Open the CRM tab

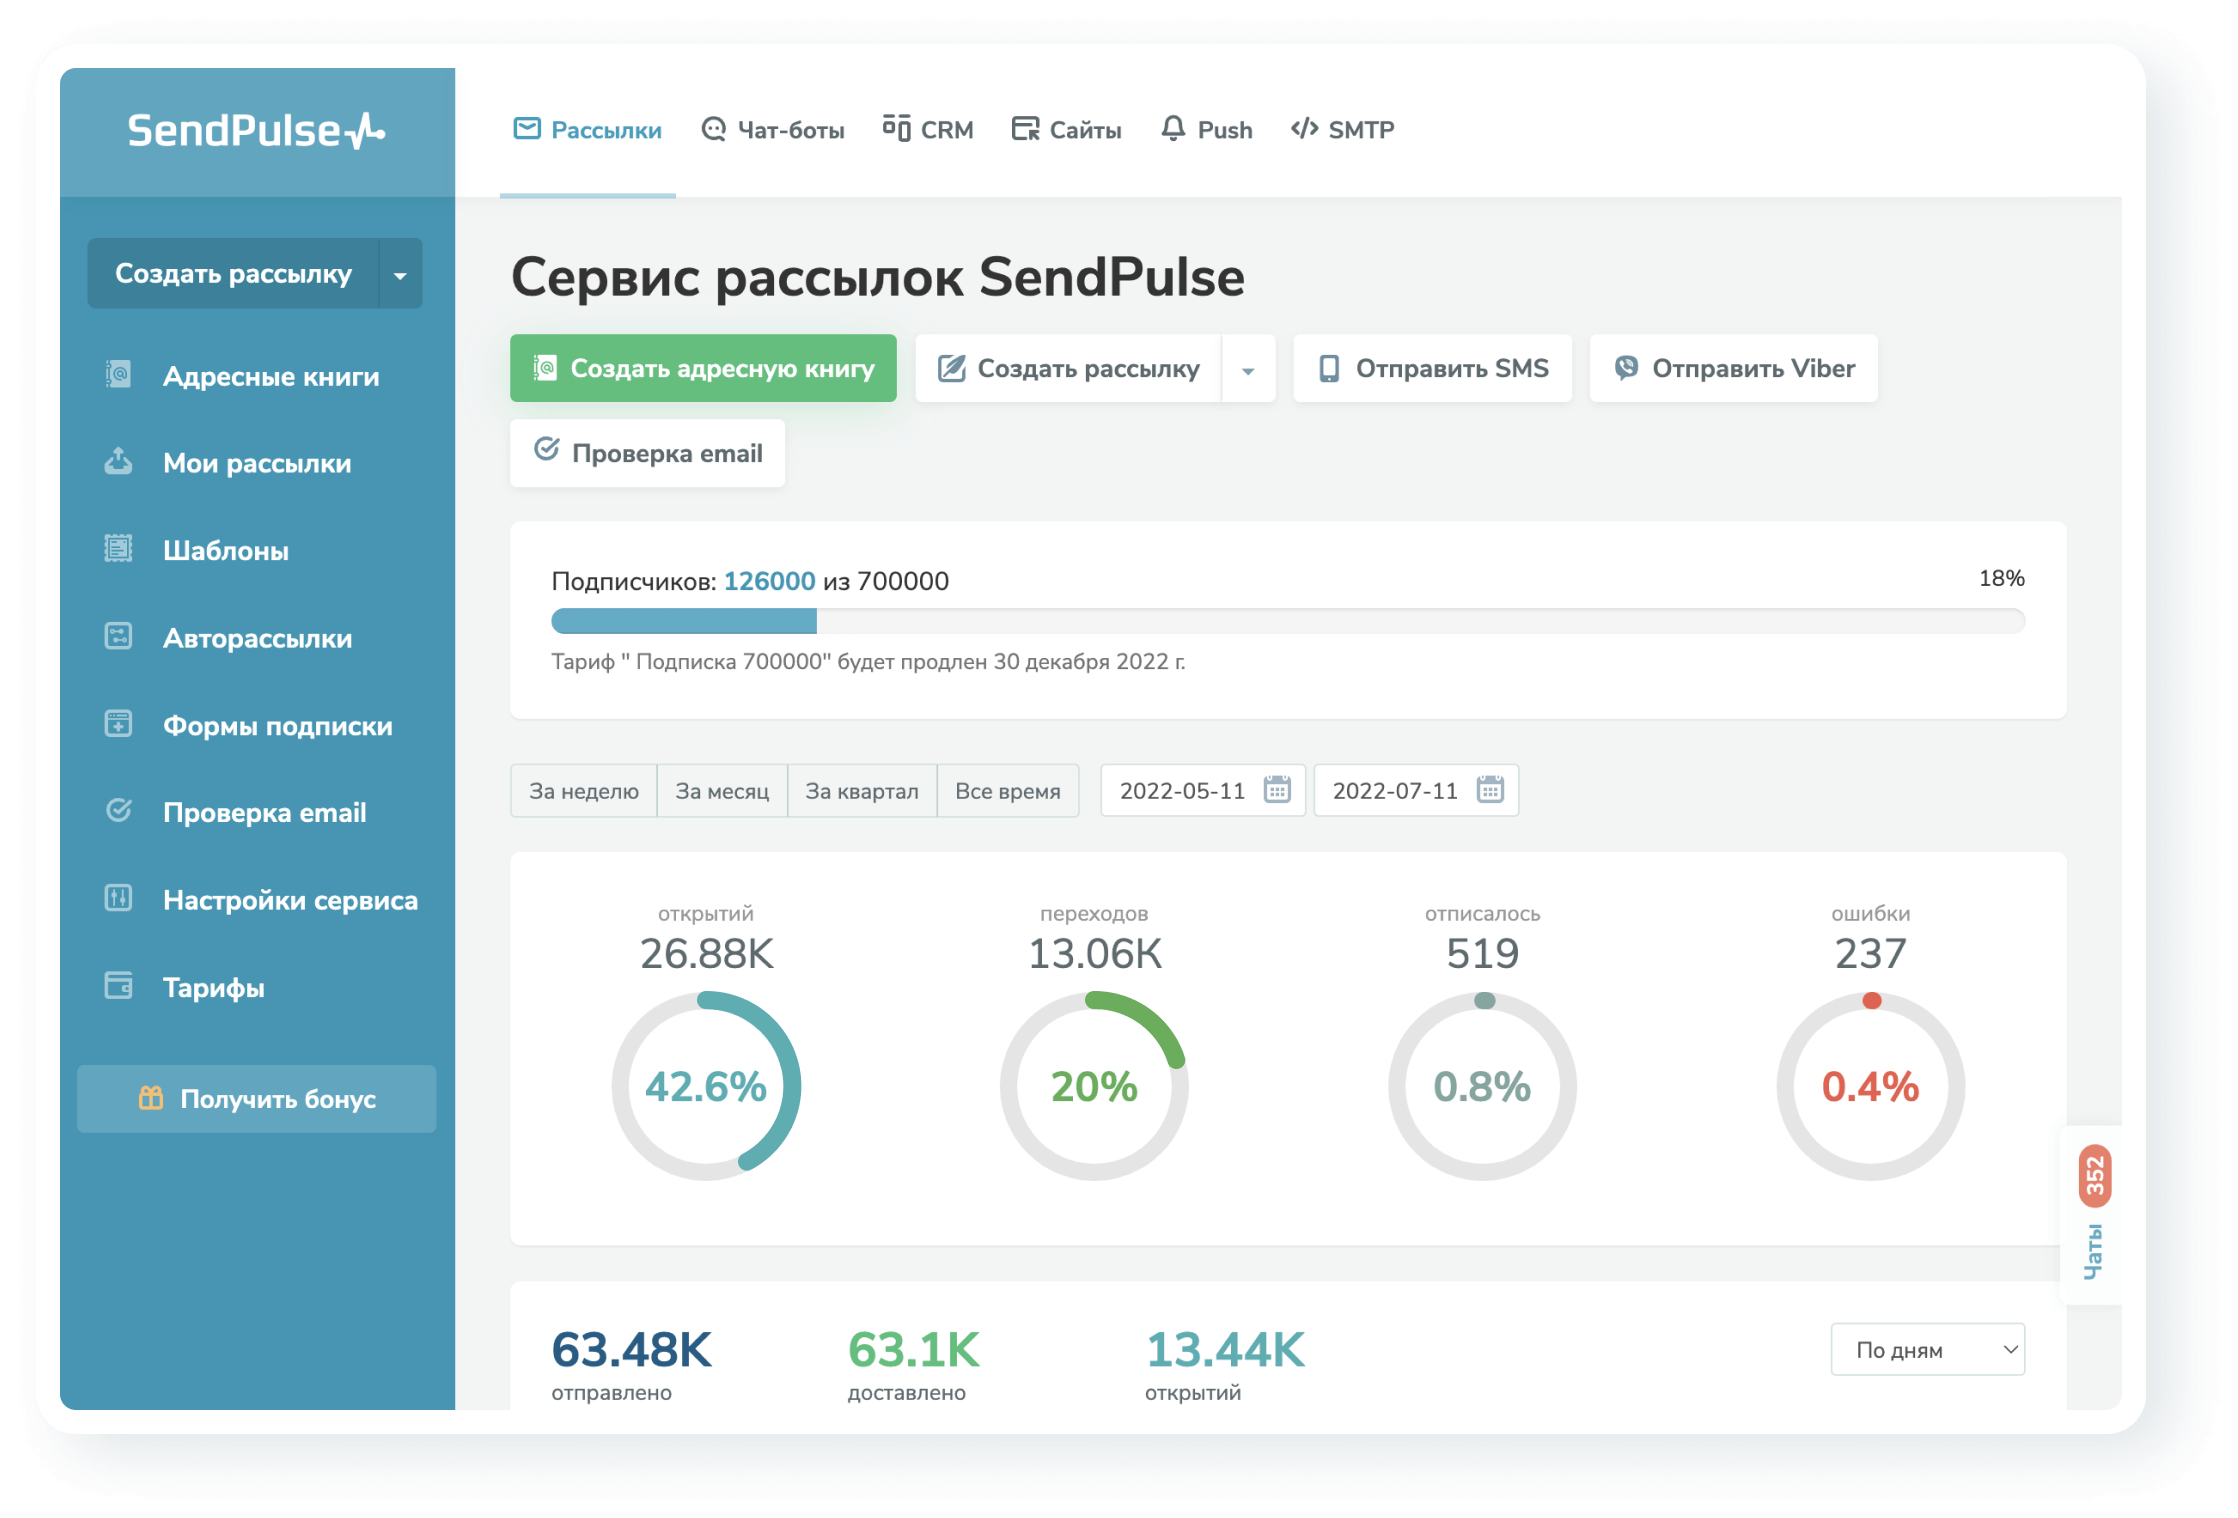pyautogui.click(x=928, y=130)
